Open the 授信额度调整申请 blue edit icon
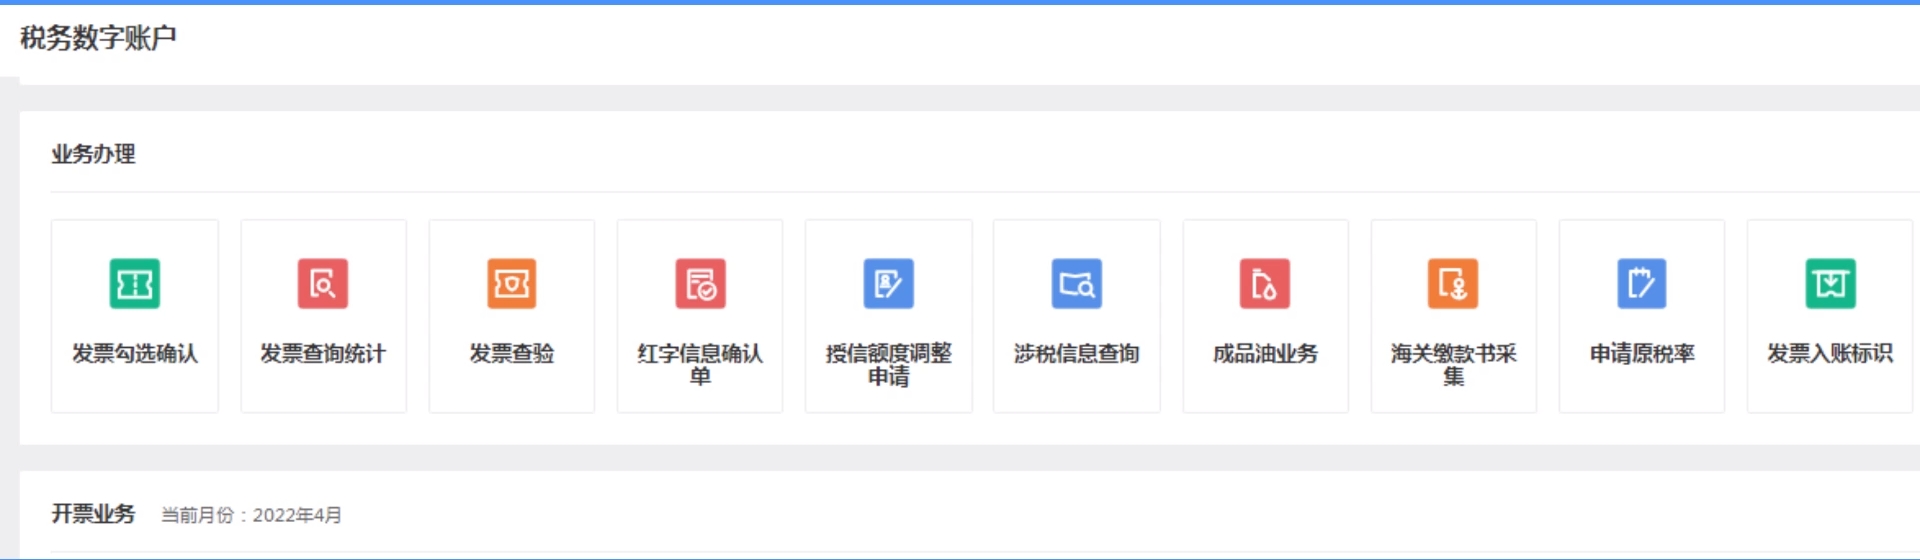 (x=888, y=284)
